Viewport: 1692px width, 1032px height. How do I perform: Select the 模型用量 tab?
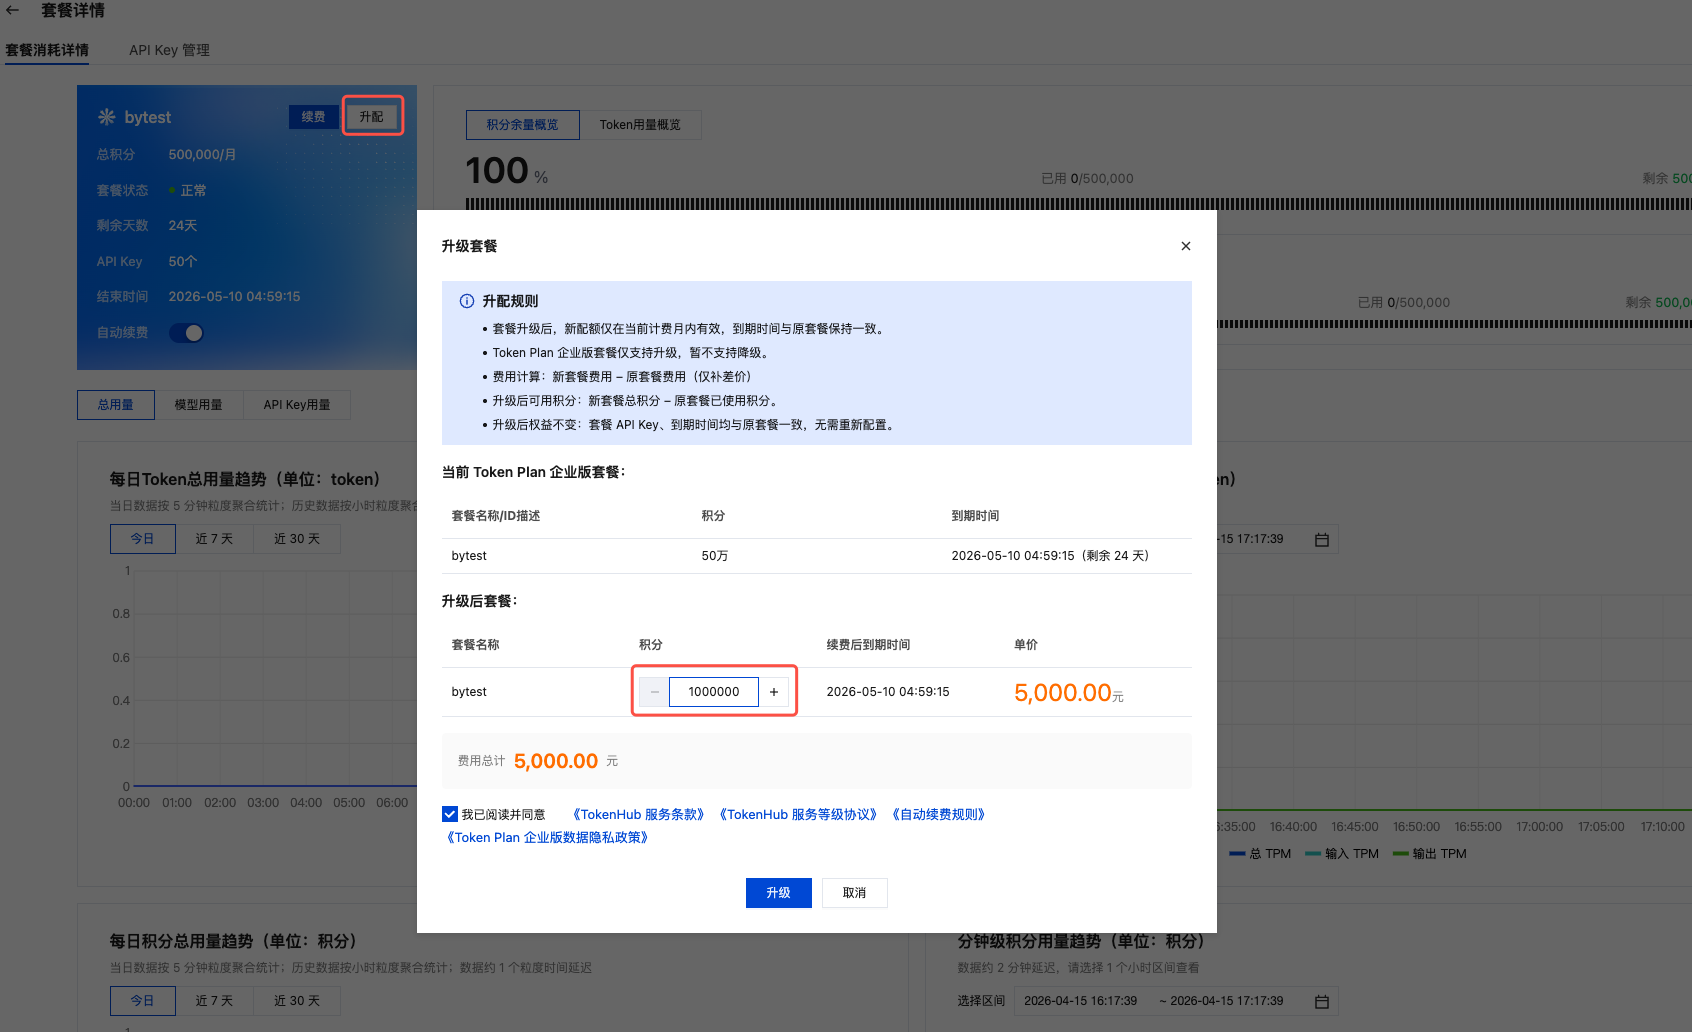(199, 405)
